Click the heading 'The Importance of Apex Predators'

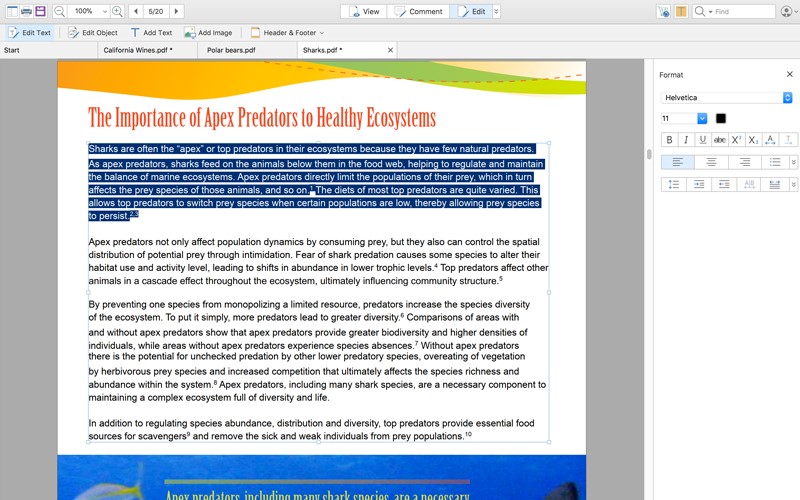(x=262, y=117)
